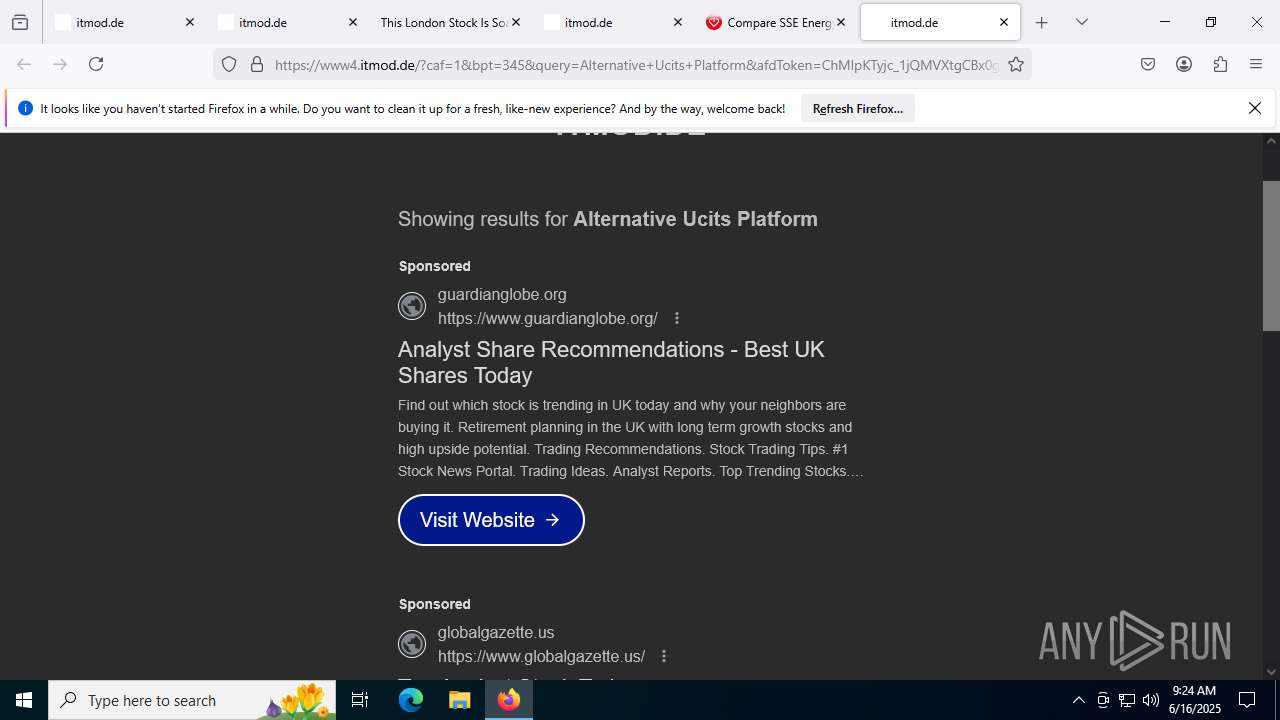Go forward one page
1280x720 pixels.
point(60,64)
